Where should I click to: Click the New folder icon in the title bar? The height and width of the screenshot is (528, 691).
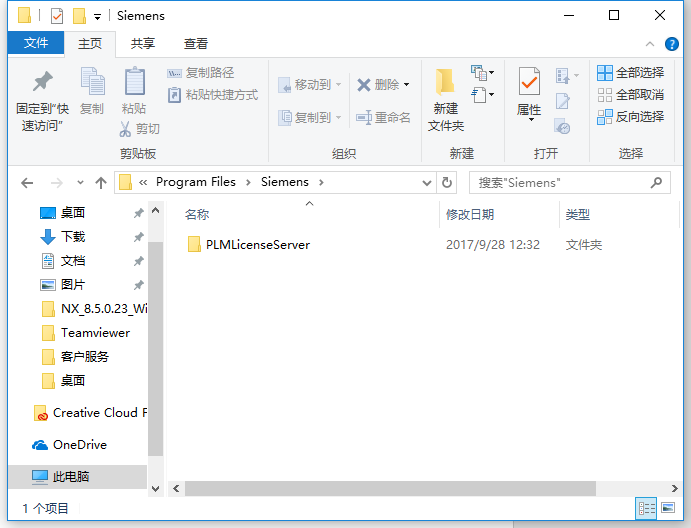79,16
